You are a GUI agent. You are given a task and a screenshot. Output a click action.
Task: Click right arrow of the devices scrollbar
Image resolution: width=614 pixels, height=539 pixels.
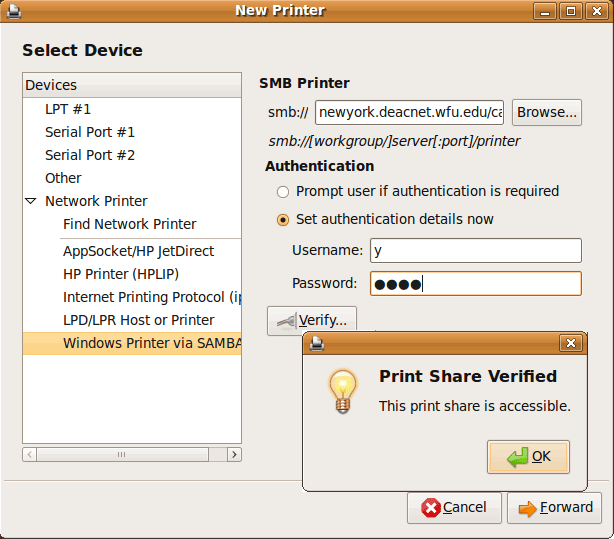pyautogui.click(x=234, y=454)
